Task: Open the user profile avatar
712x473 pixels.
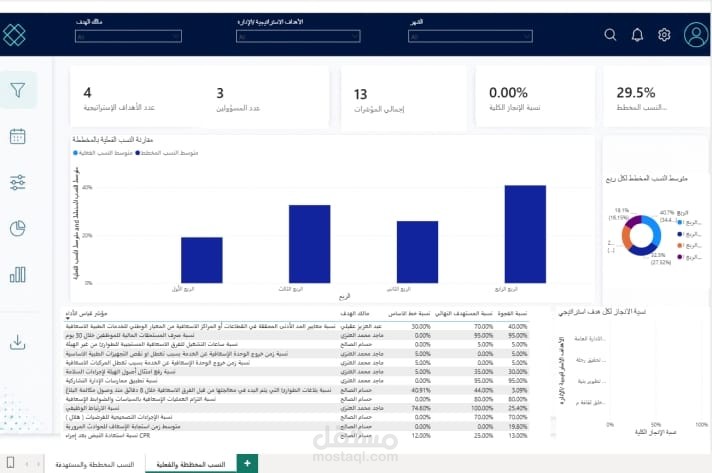Action: 696,35
